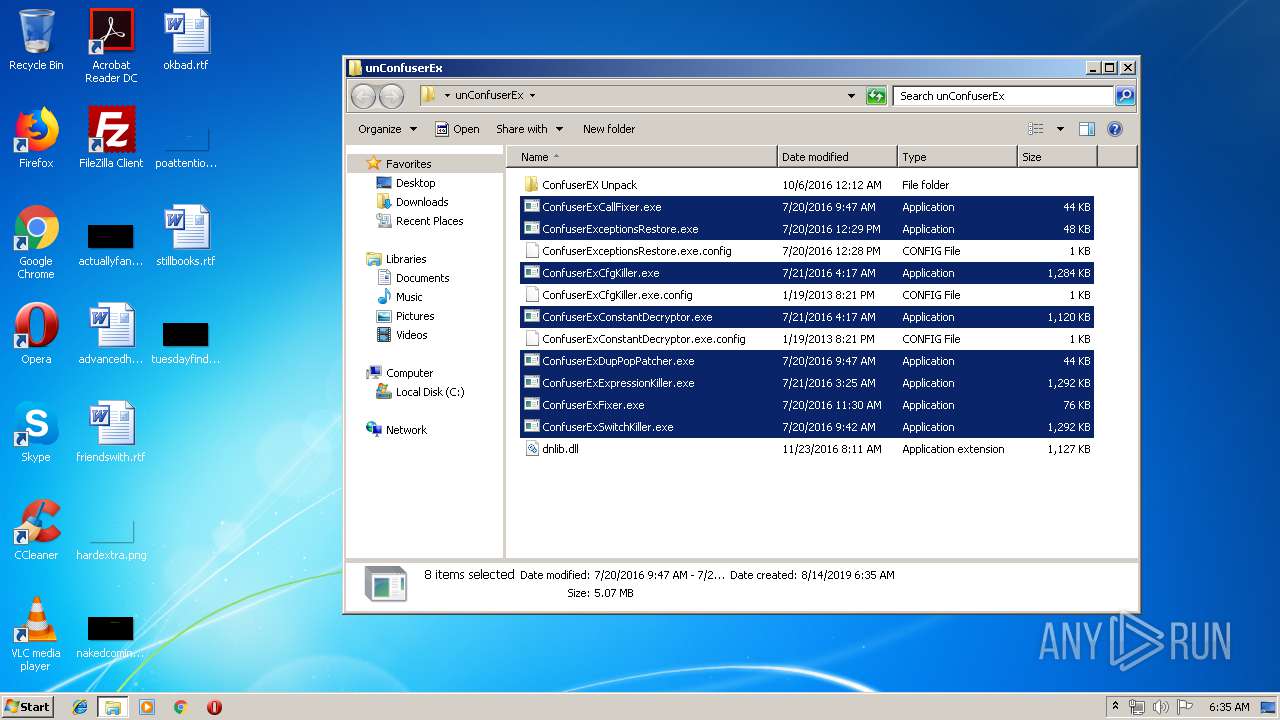Screen dimensions: 1280x720
Task: Sort by Size column header
Action: pyautogui.click(x=1057, y=157)
